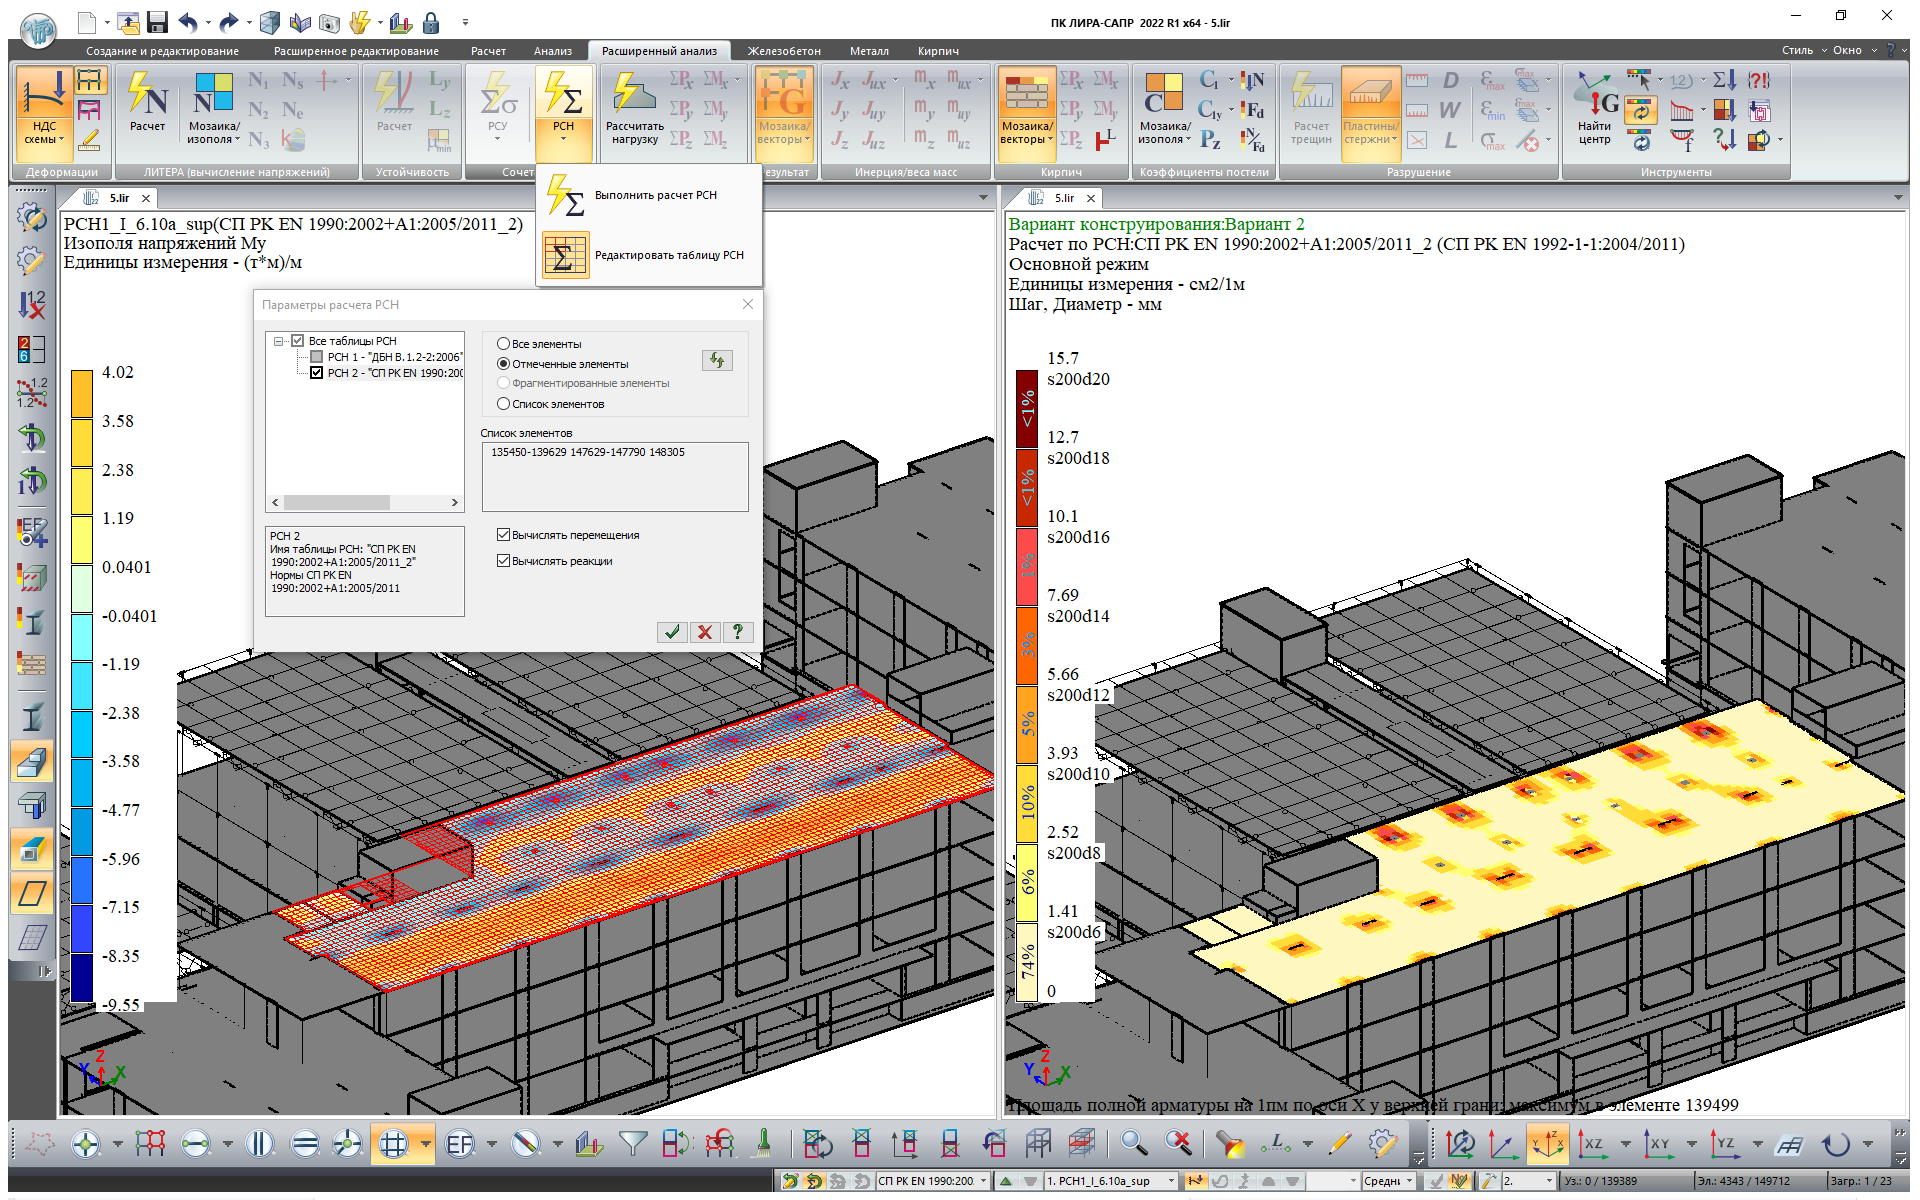This screenshot has width=1920, height=1200.
Task: Switch to the Железобетон ribbon tab
Action: [784, 51]
